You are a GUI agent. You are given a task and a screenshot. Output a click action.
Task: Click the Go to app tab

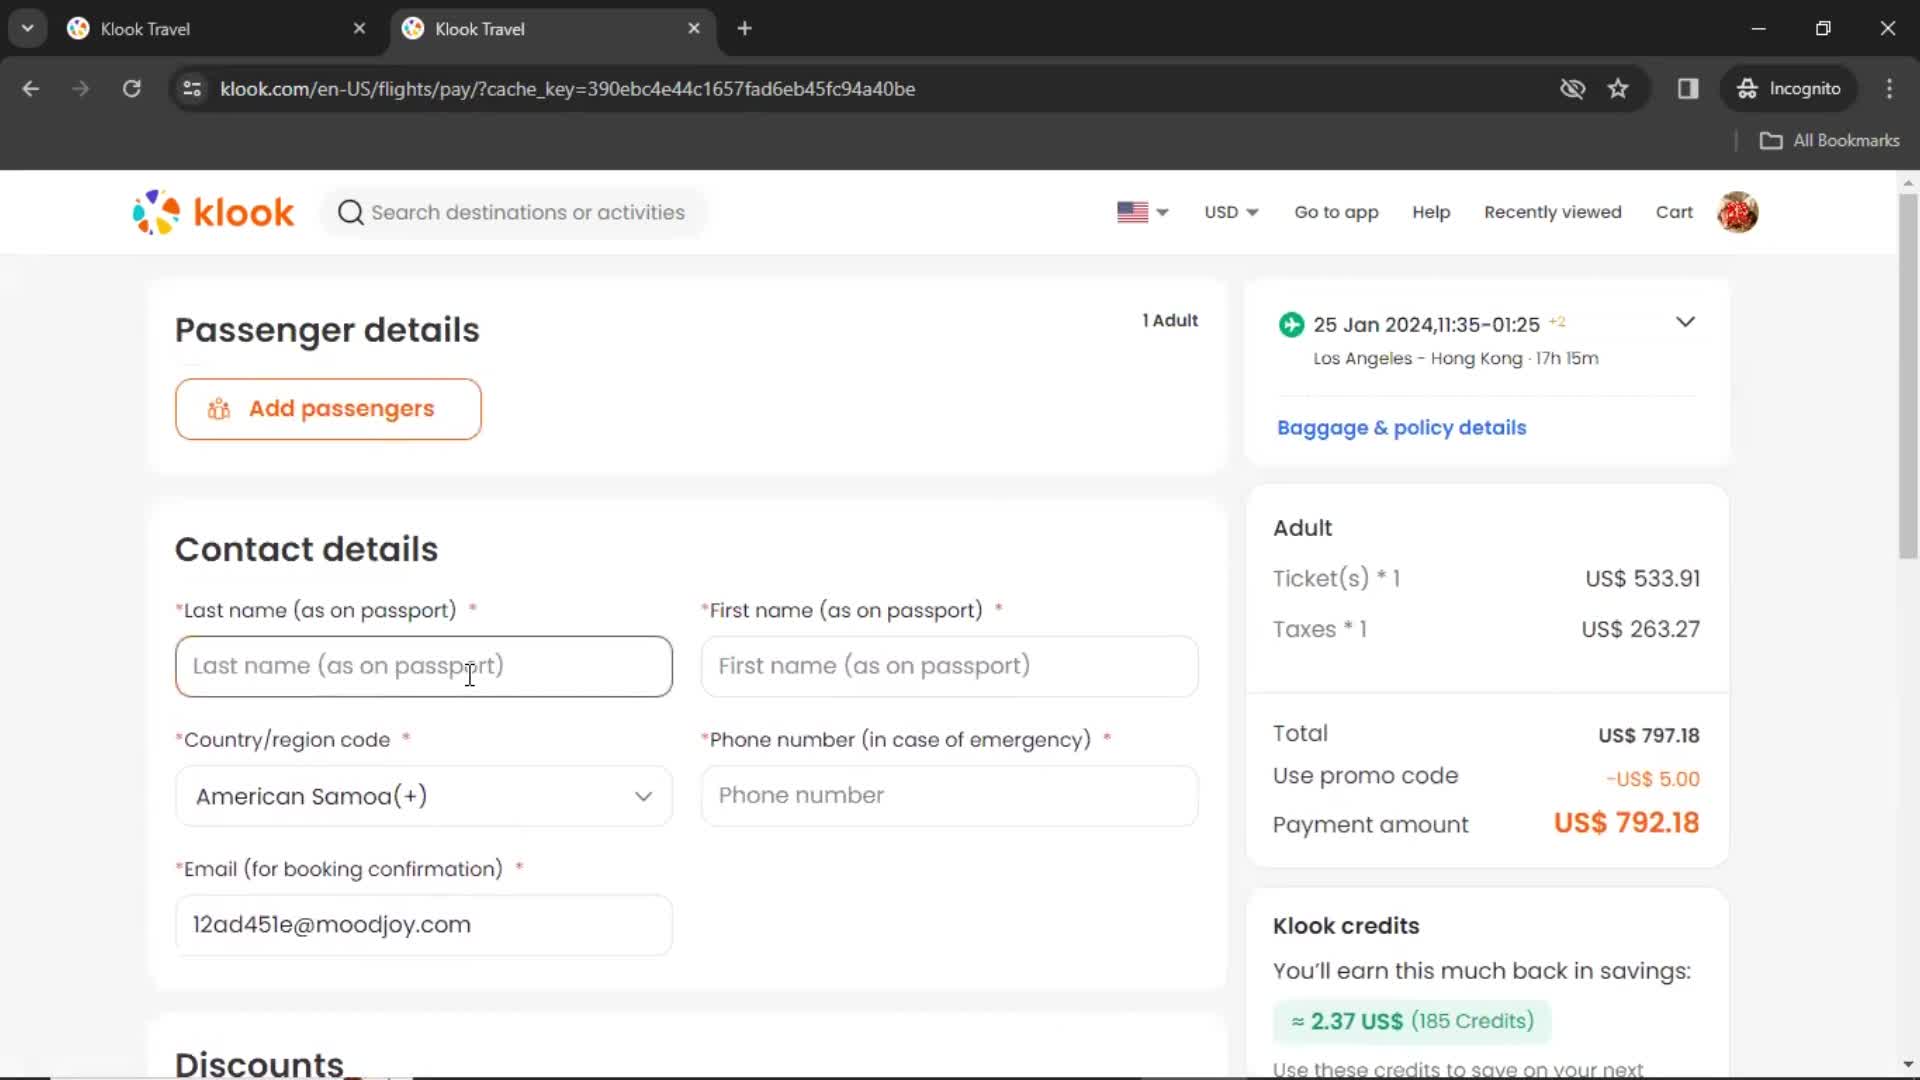[1336, 212]
